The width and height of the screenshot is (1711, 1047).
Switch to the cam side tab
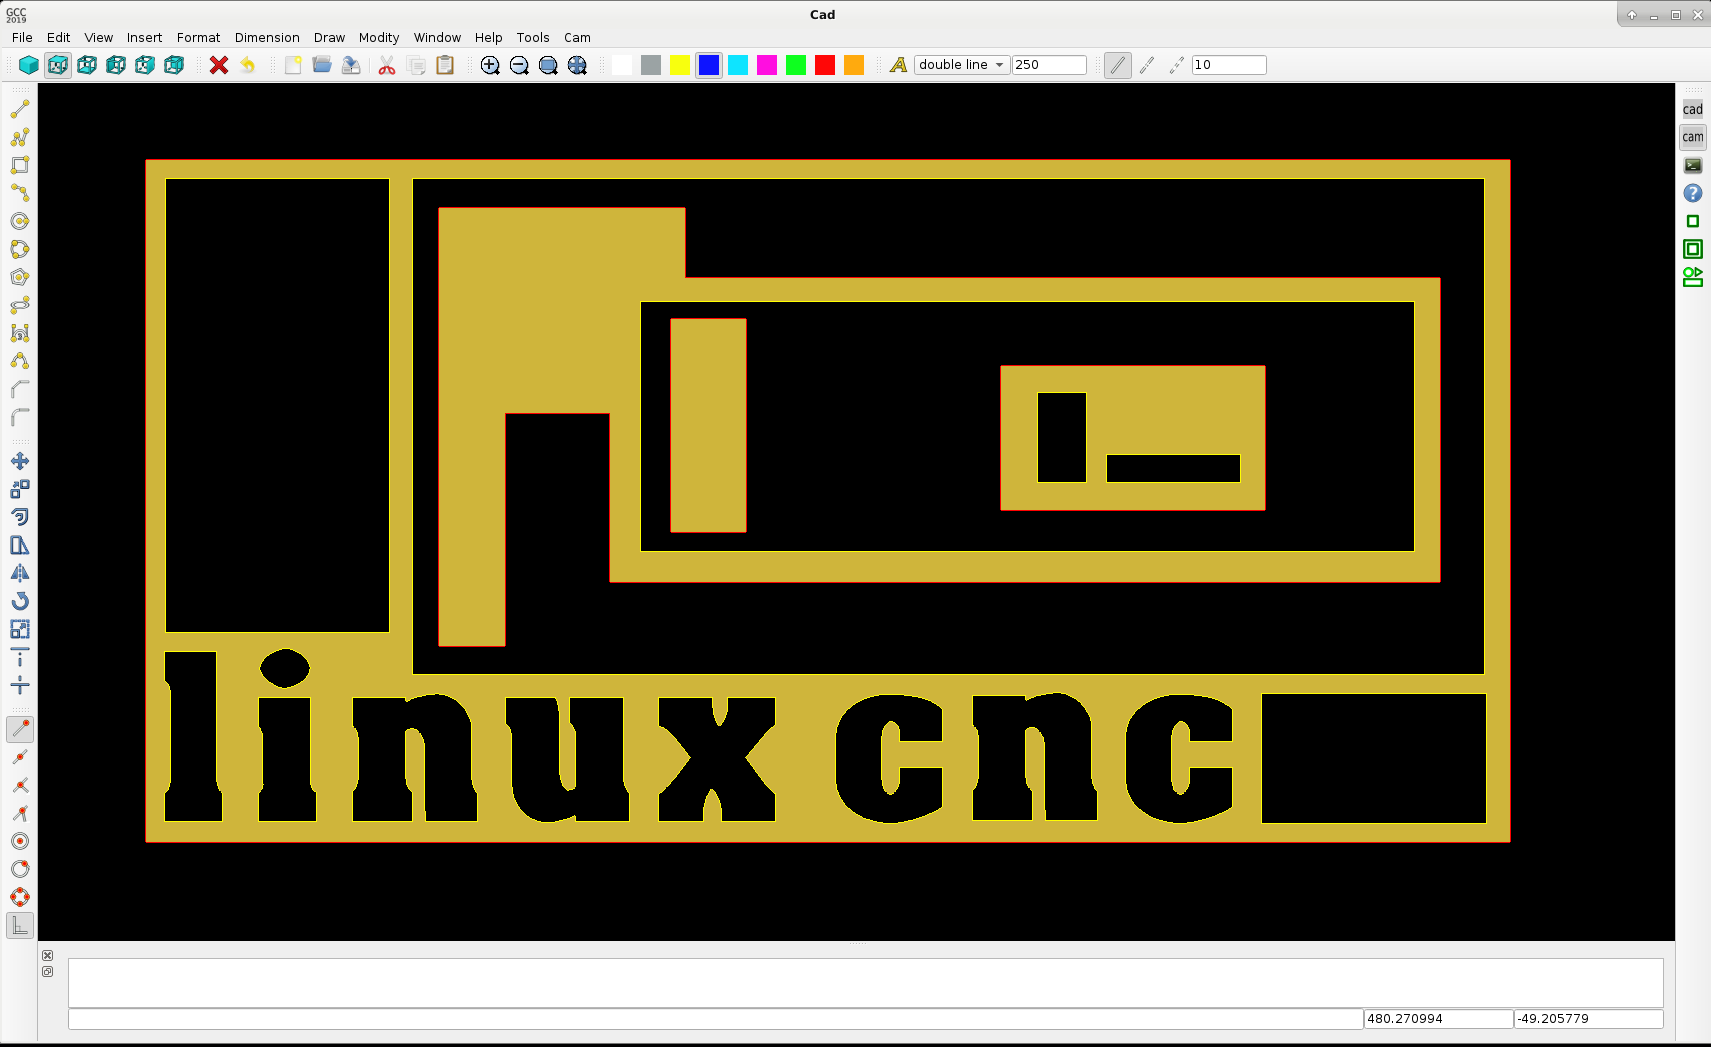pyautogui.click(x=1693, y=137)
